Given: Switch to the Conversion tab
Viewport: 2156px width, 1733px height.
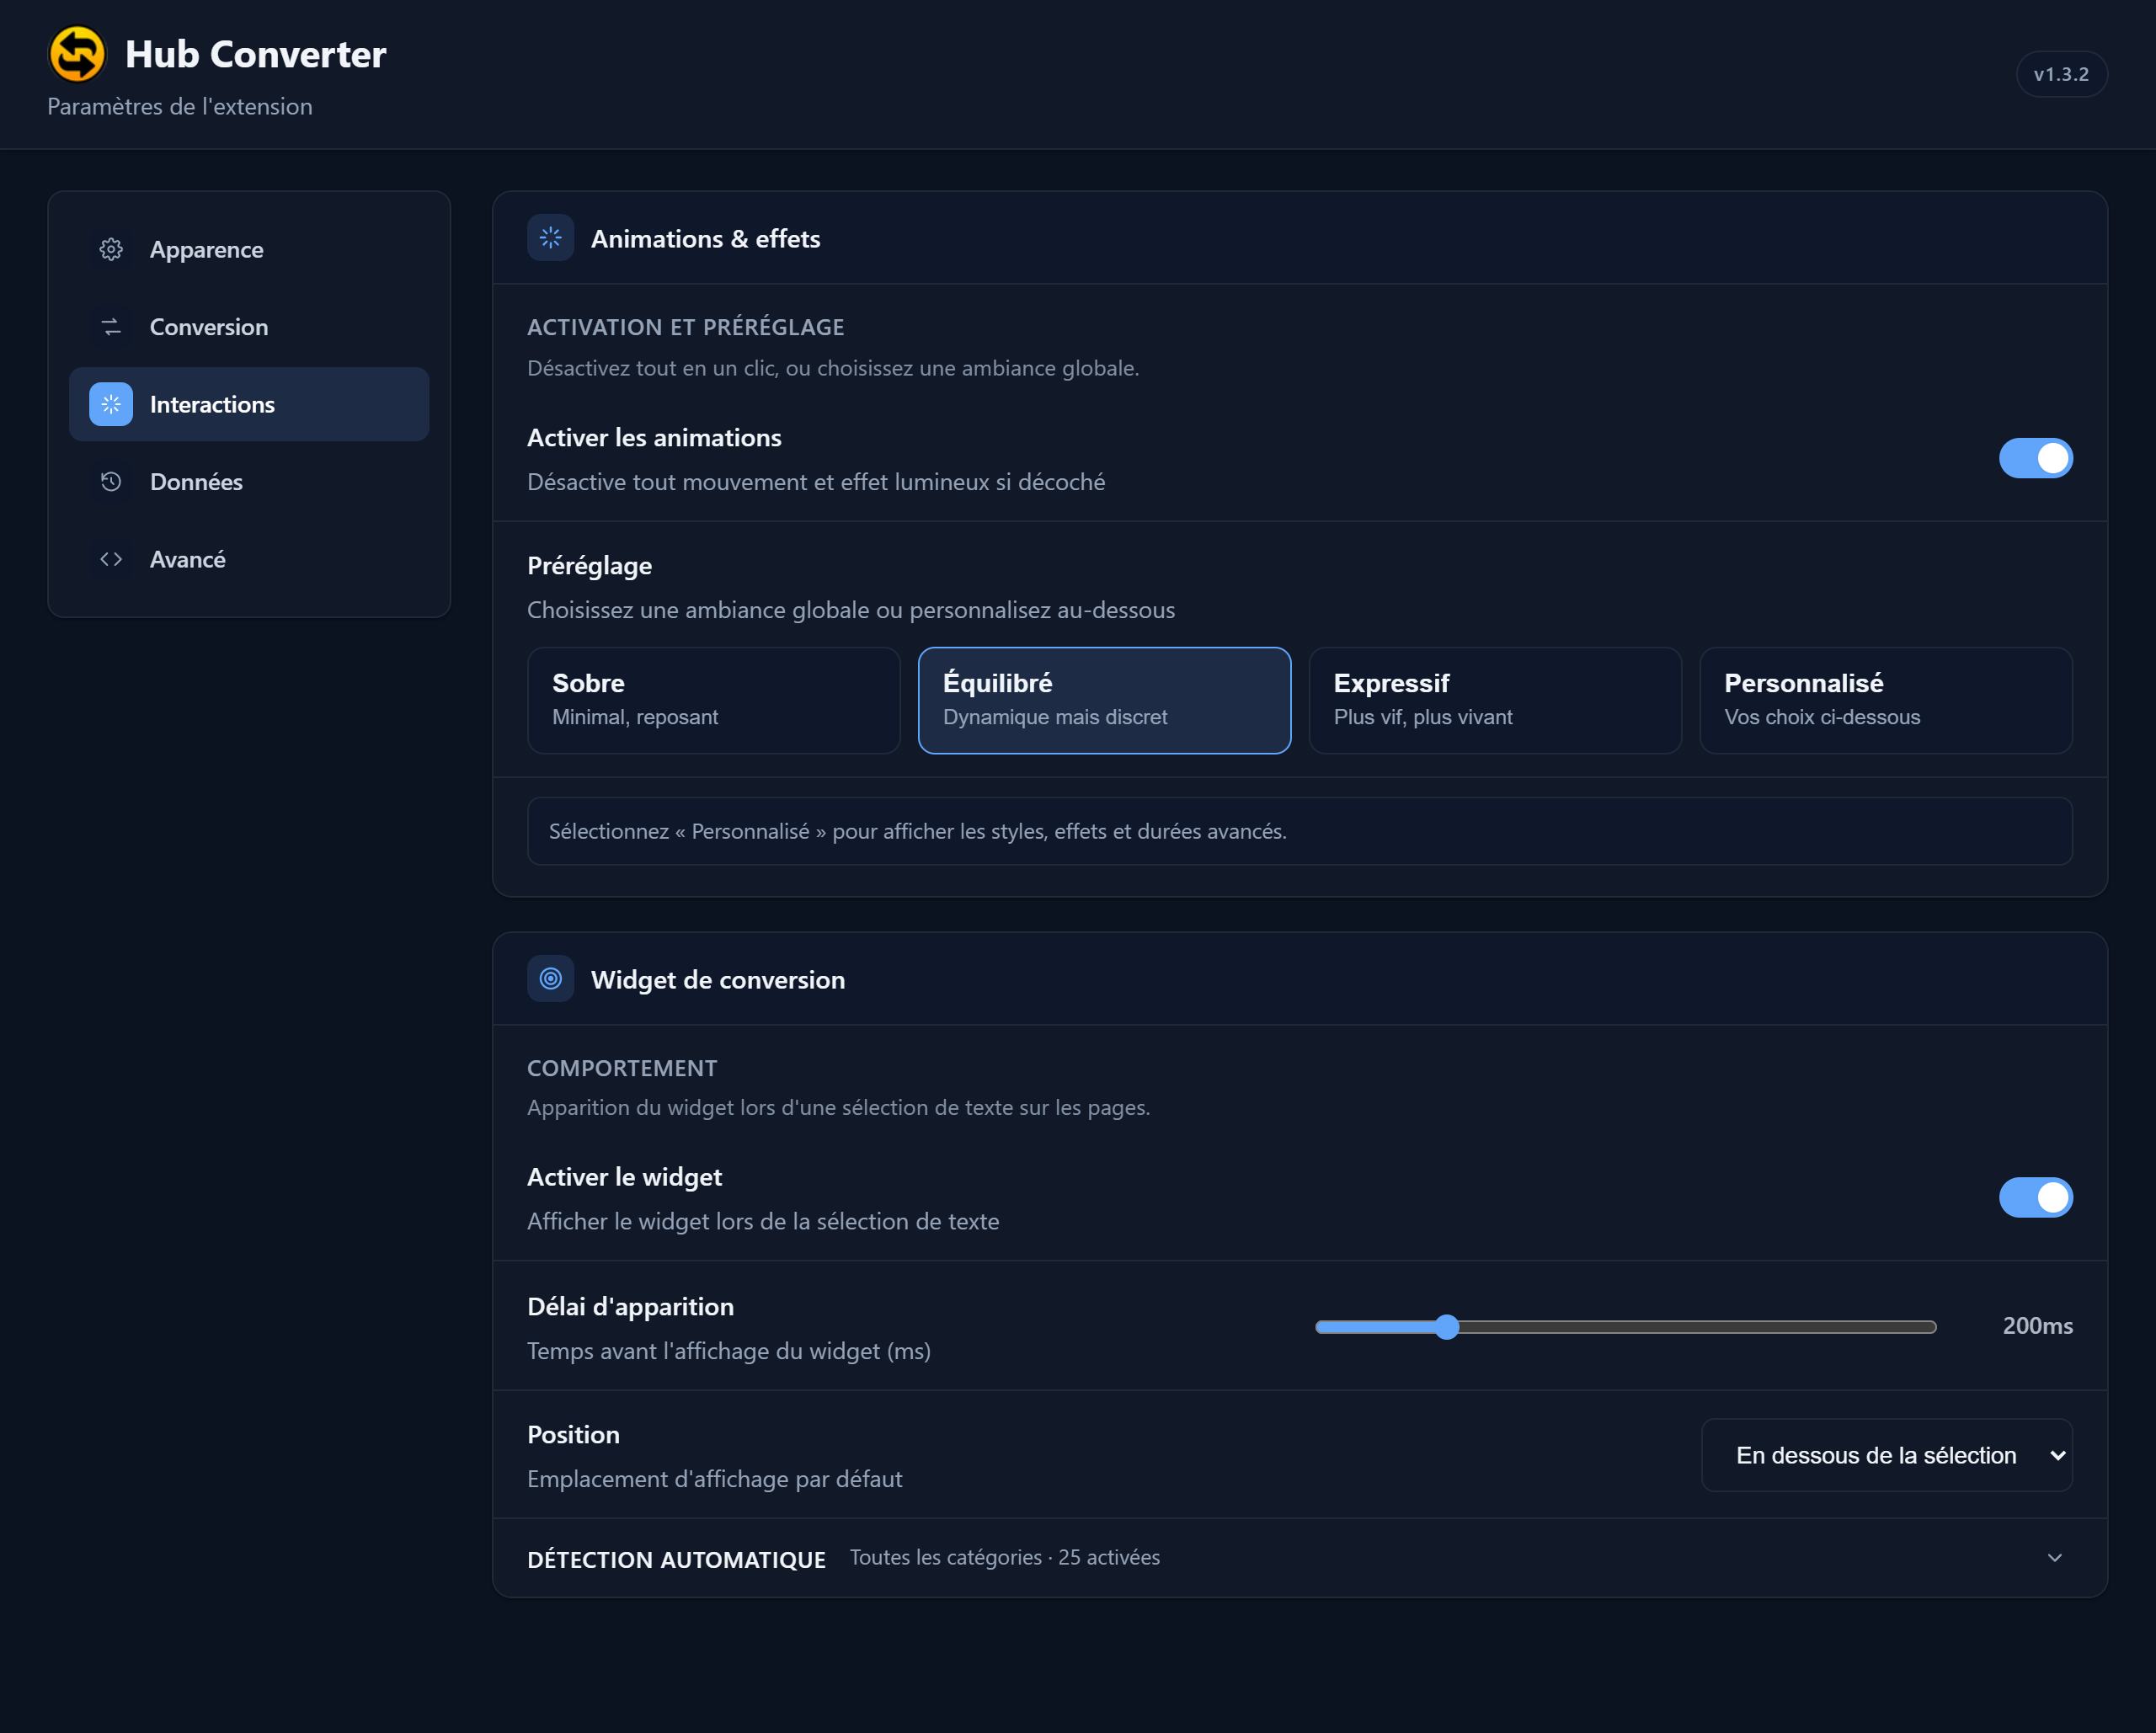Looking at the screenshot, I should pos(249,327).
